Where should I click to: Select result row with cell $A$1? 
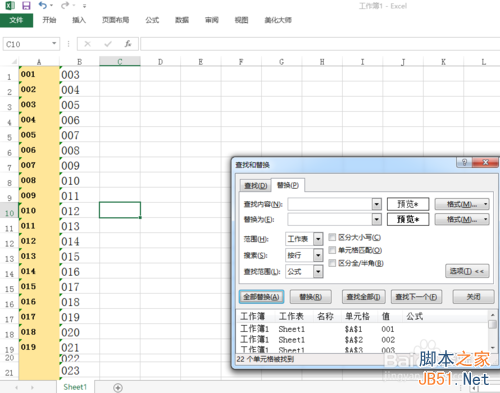pyautogui.click(x=362, y=329)
